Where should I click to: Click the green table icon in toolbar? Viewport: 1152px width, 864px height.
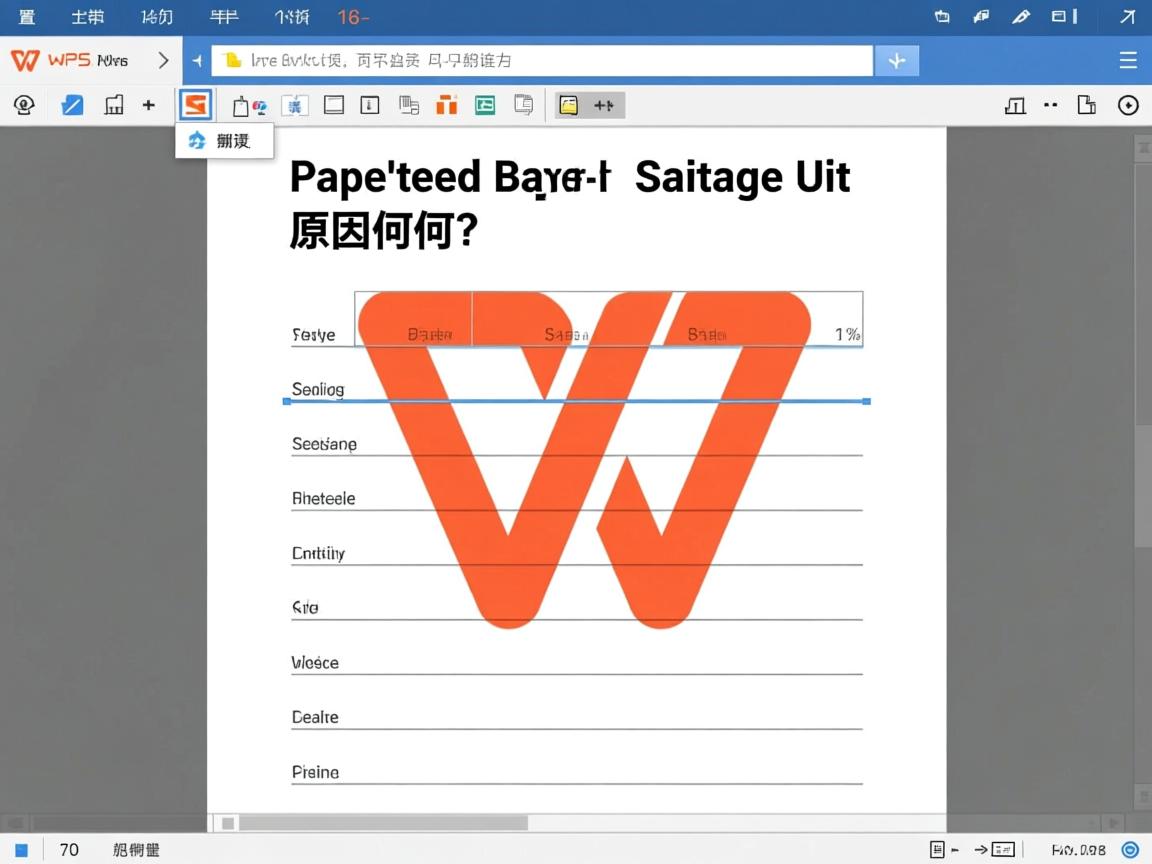point(485,105)
